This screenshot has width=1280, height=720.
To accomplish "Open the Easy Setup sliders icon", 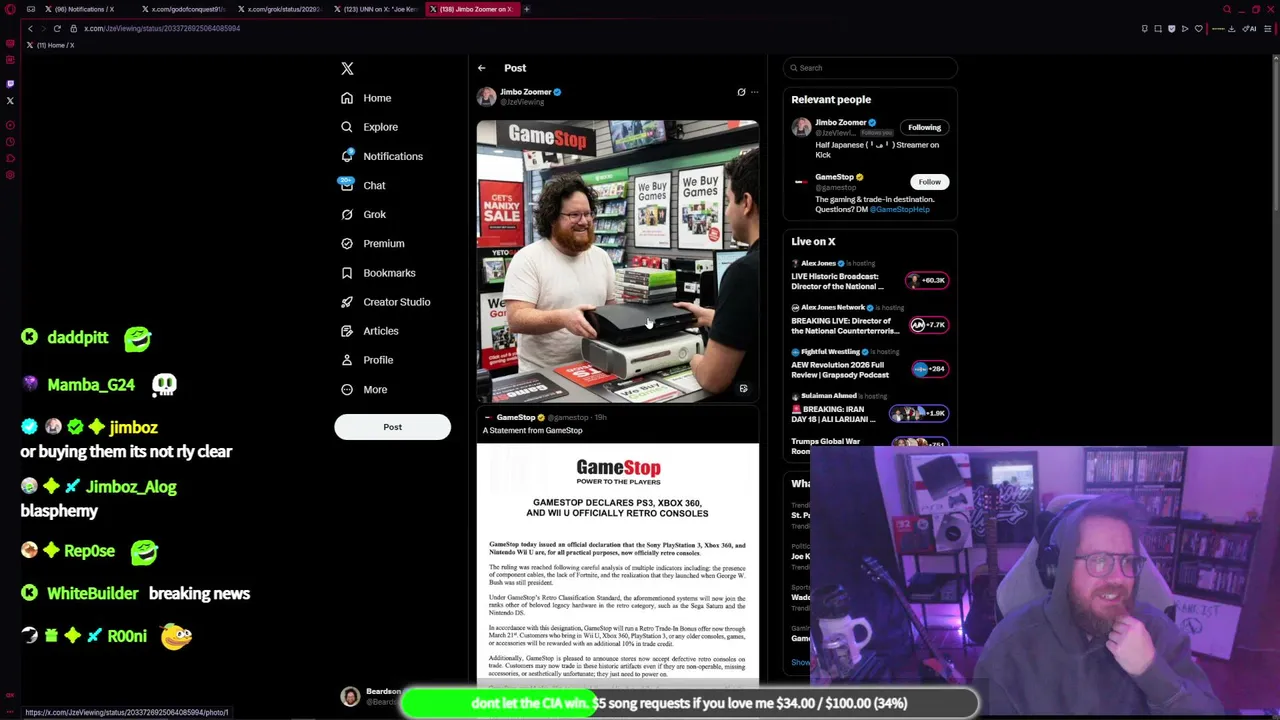I will click(x=1269, y=28).
